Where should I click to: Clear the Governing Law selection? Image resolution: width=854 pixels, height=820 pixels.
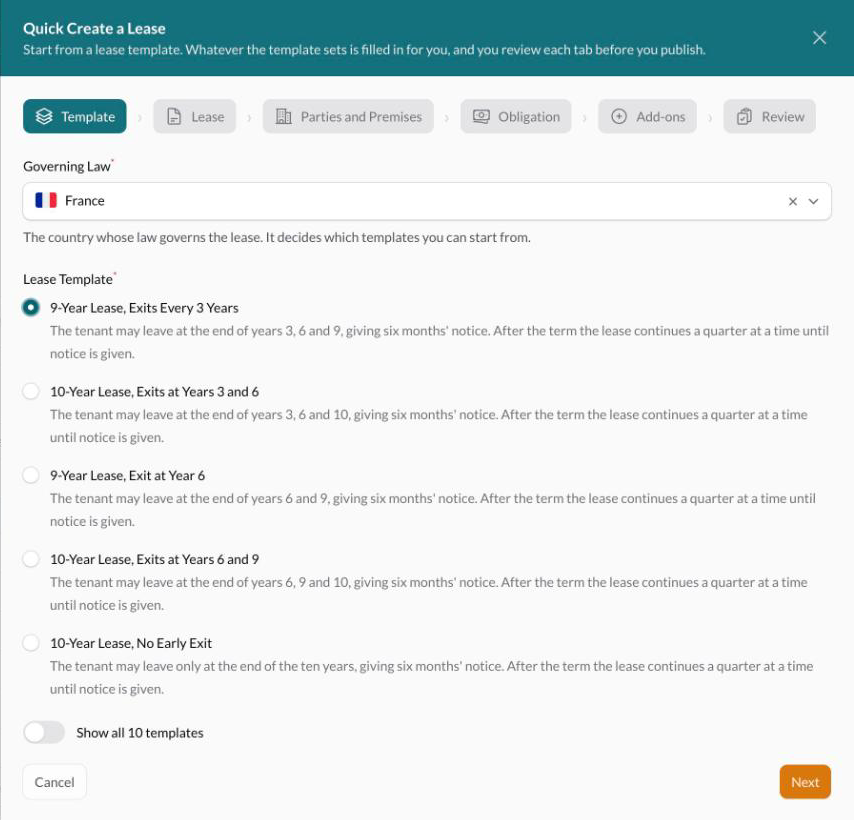tap(792, 201)
